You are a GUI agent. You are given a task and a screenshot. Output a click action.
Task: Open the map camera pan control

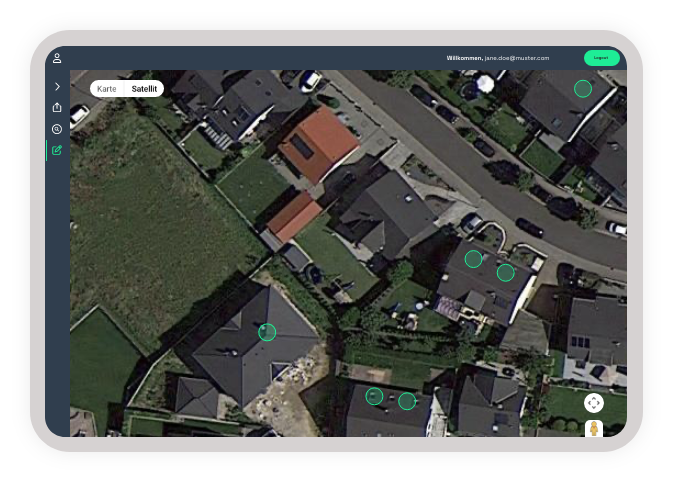594,403
